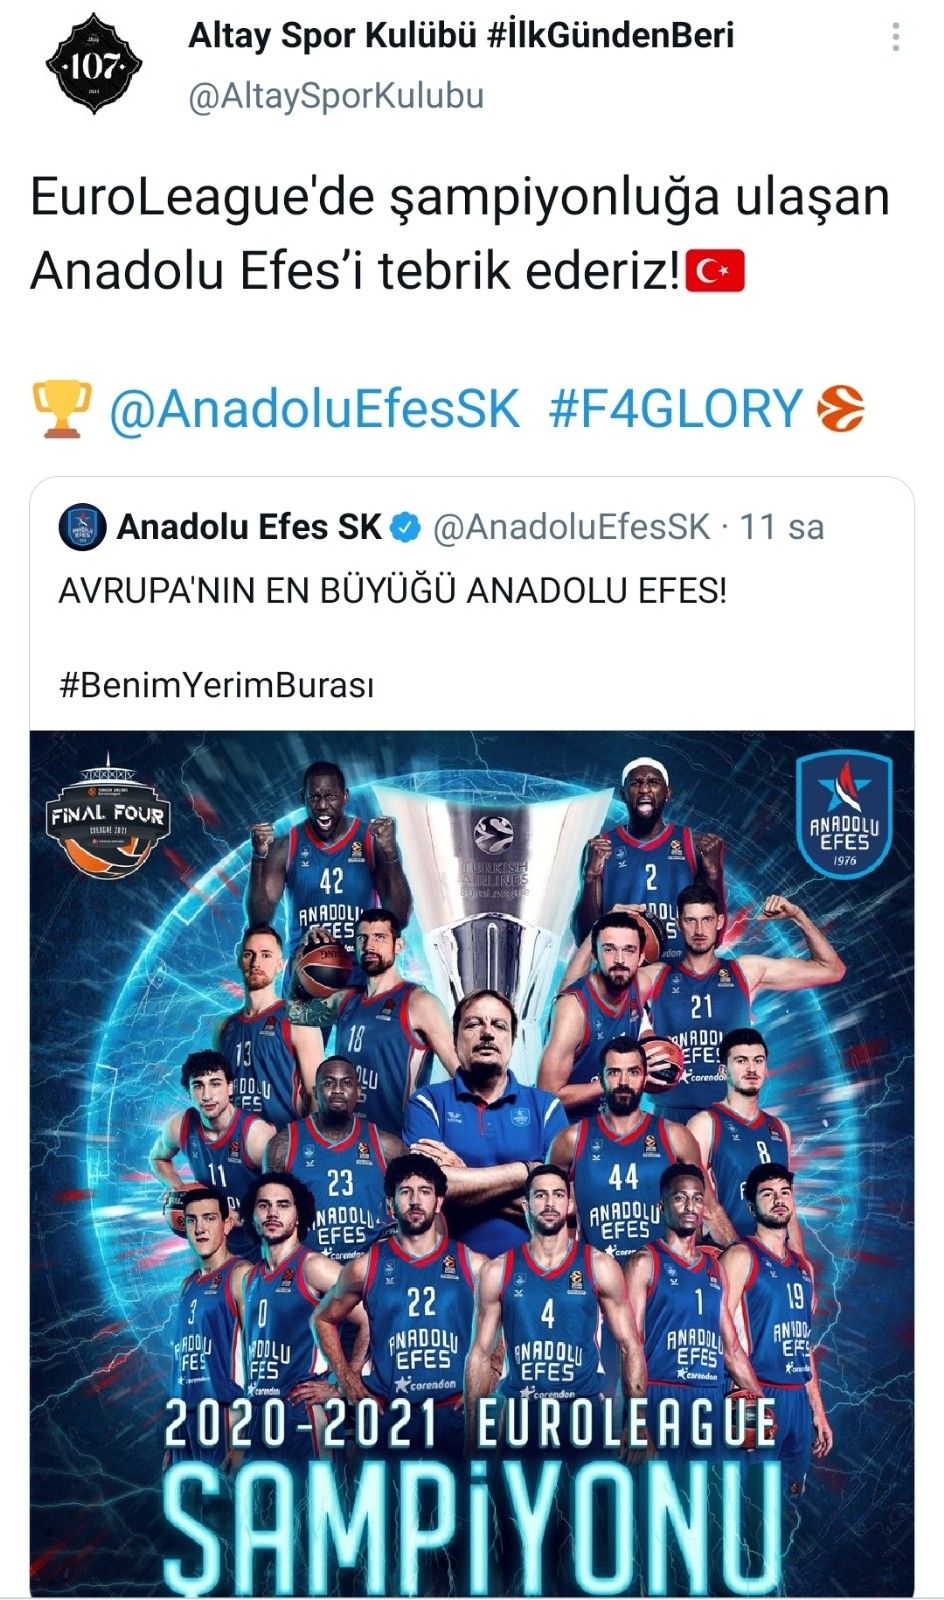Tap the Turkish flag emoji

tap(715, 271)
